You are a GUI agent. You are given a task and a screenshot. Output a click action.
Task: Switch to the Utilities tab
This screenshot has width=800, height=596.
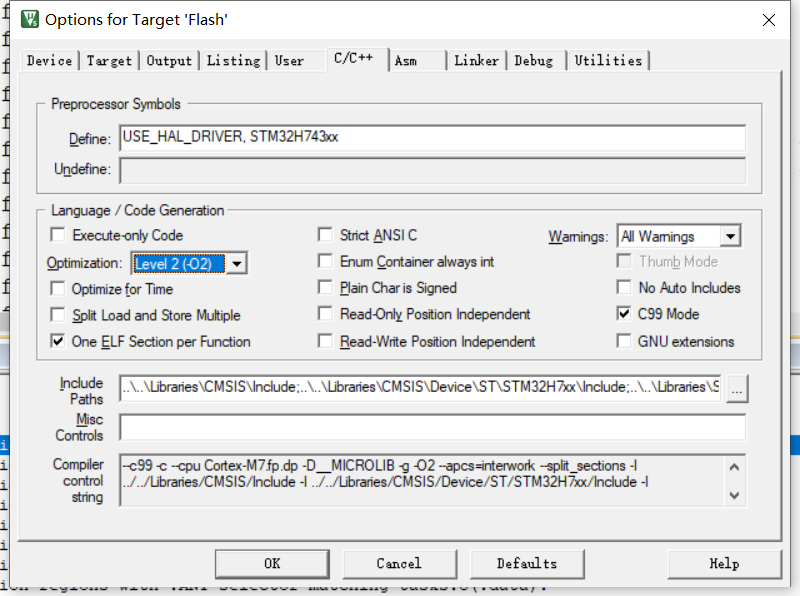coord(608,61)
